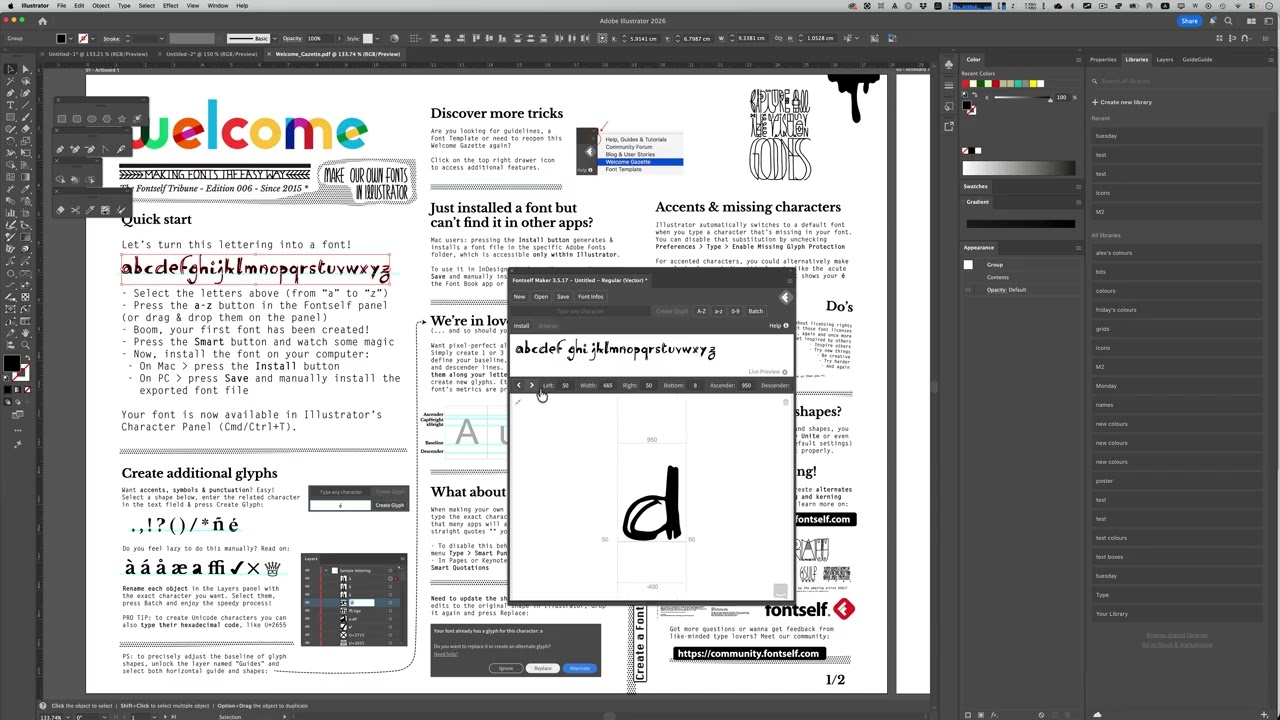Swap fill and stroke in Color panel
This screenshot has width=1280, height=720.
click(x=973, y=96)
